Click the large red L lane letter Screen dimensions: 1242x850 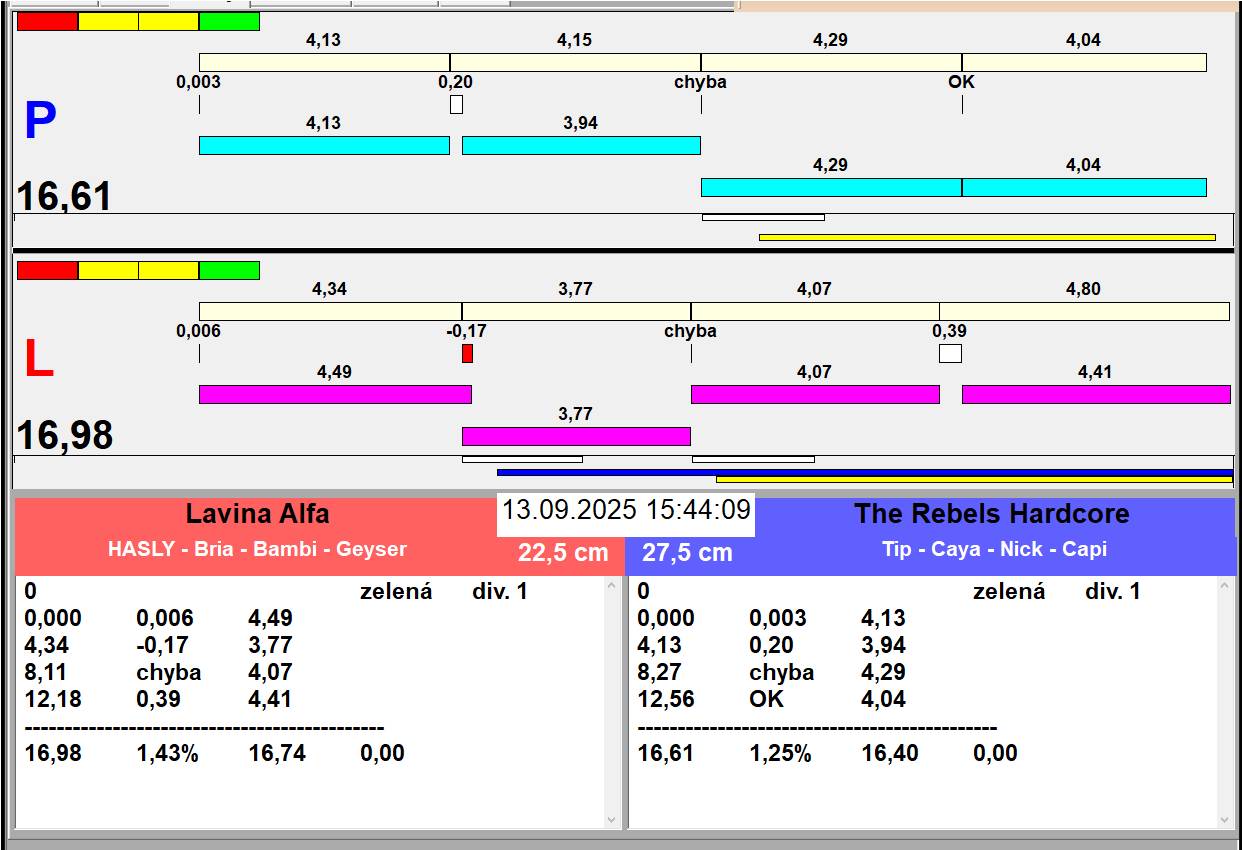(x=38, y=359)
